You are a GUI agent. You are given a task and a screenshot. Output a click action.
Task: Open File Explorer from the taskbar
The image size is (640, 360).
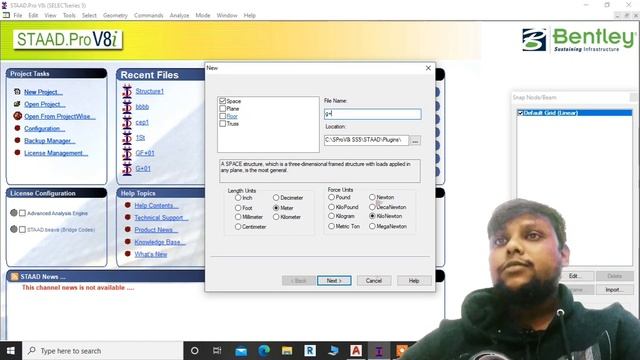(287, 351)
